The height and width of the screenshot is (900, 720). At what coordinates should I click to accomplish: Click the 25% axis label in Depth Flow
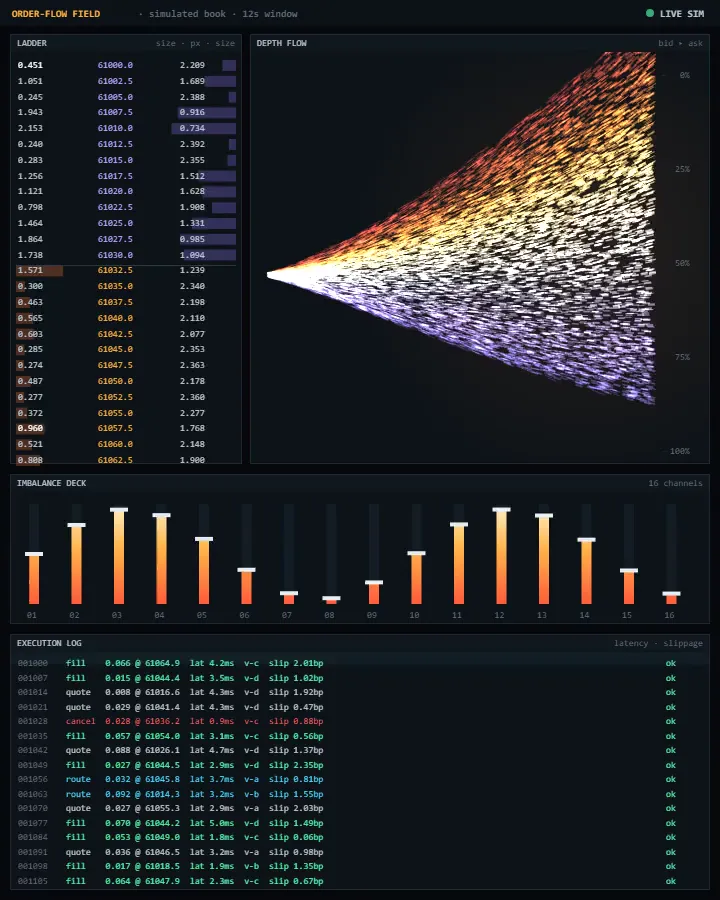[x=682, y=169]
